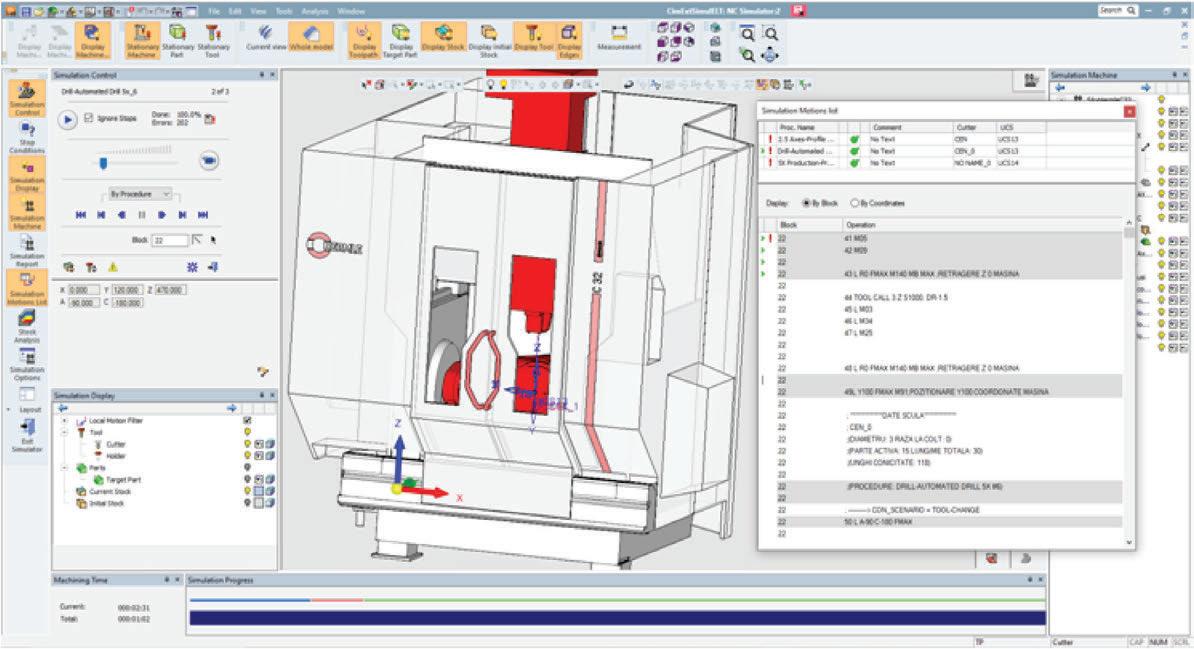
Task: Click the X coordinate field
Action: pos(84,290)
